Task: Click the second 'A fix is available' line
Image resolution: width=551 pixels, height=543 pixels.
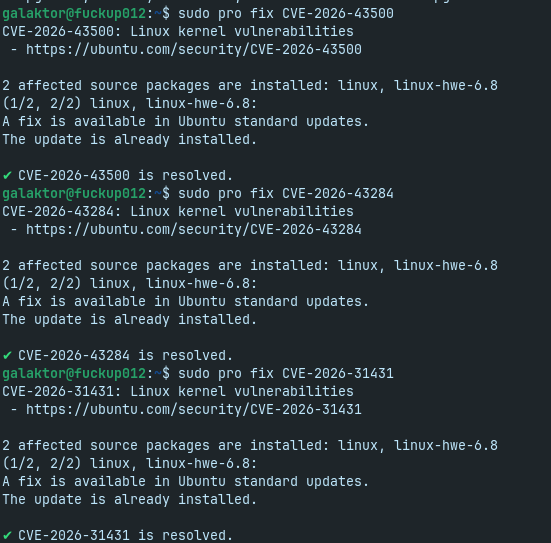Action: coord(186,302)
